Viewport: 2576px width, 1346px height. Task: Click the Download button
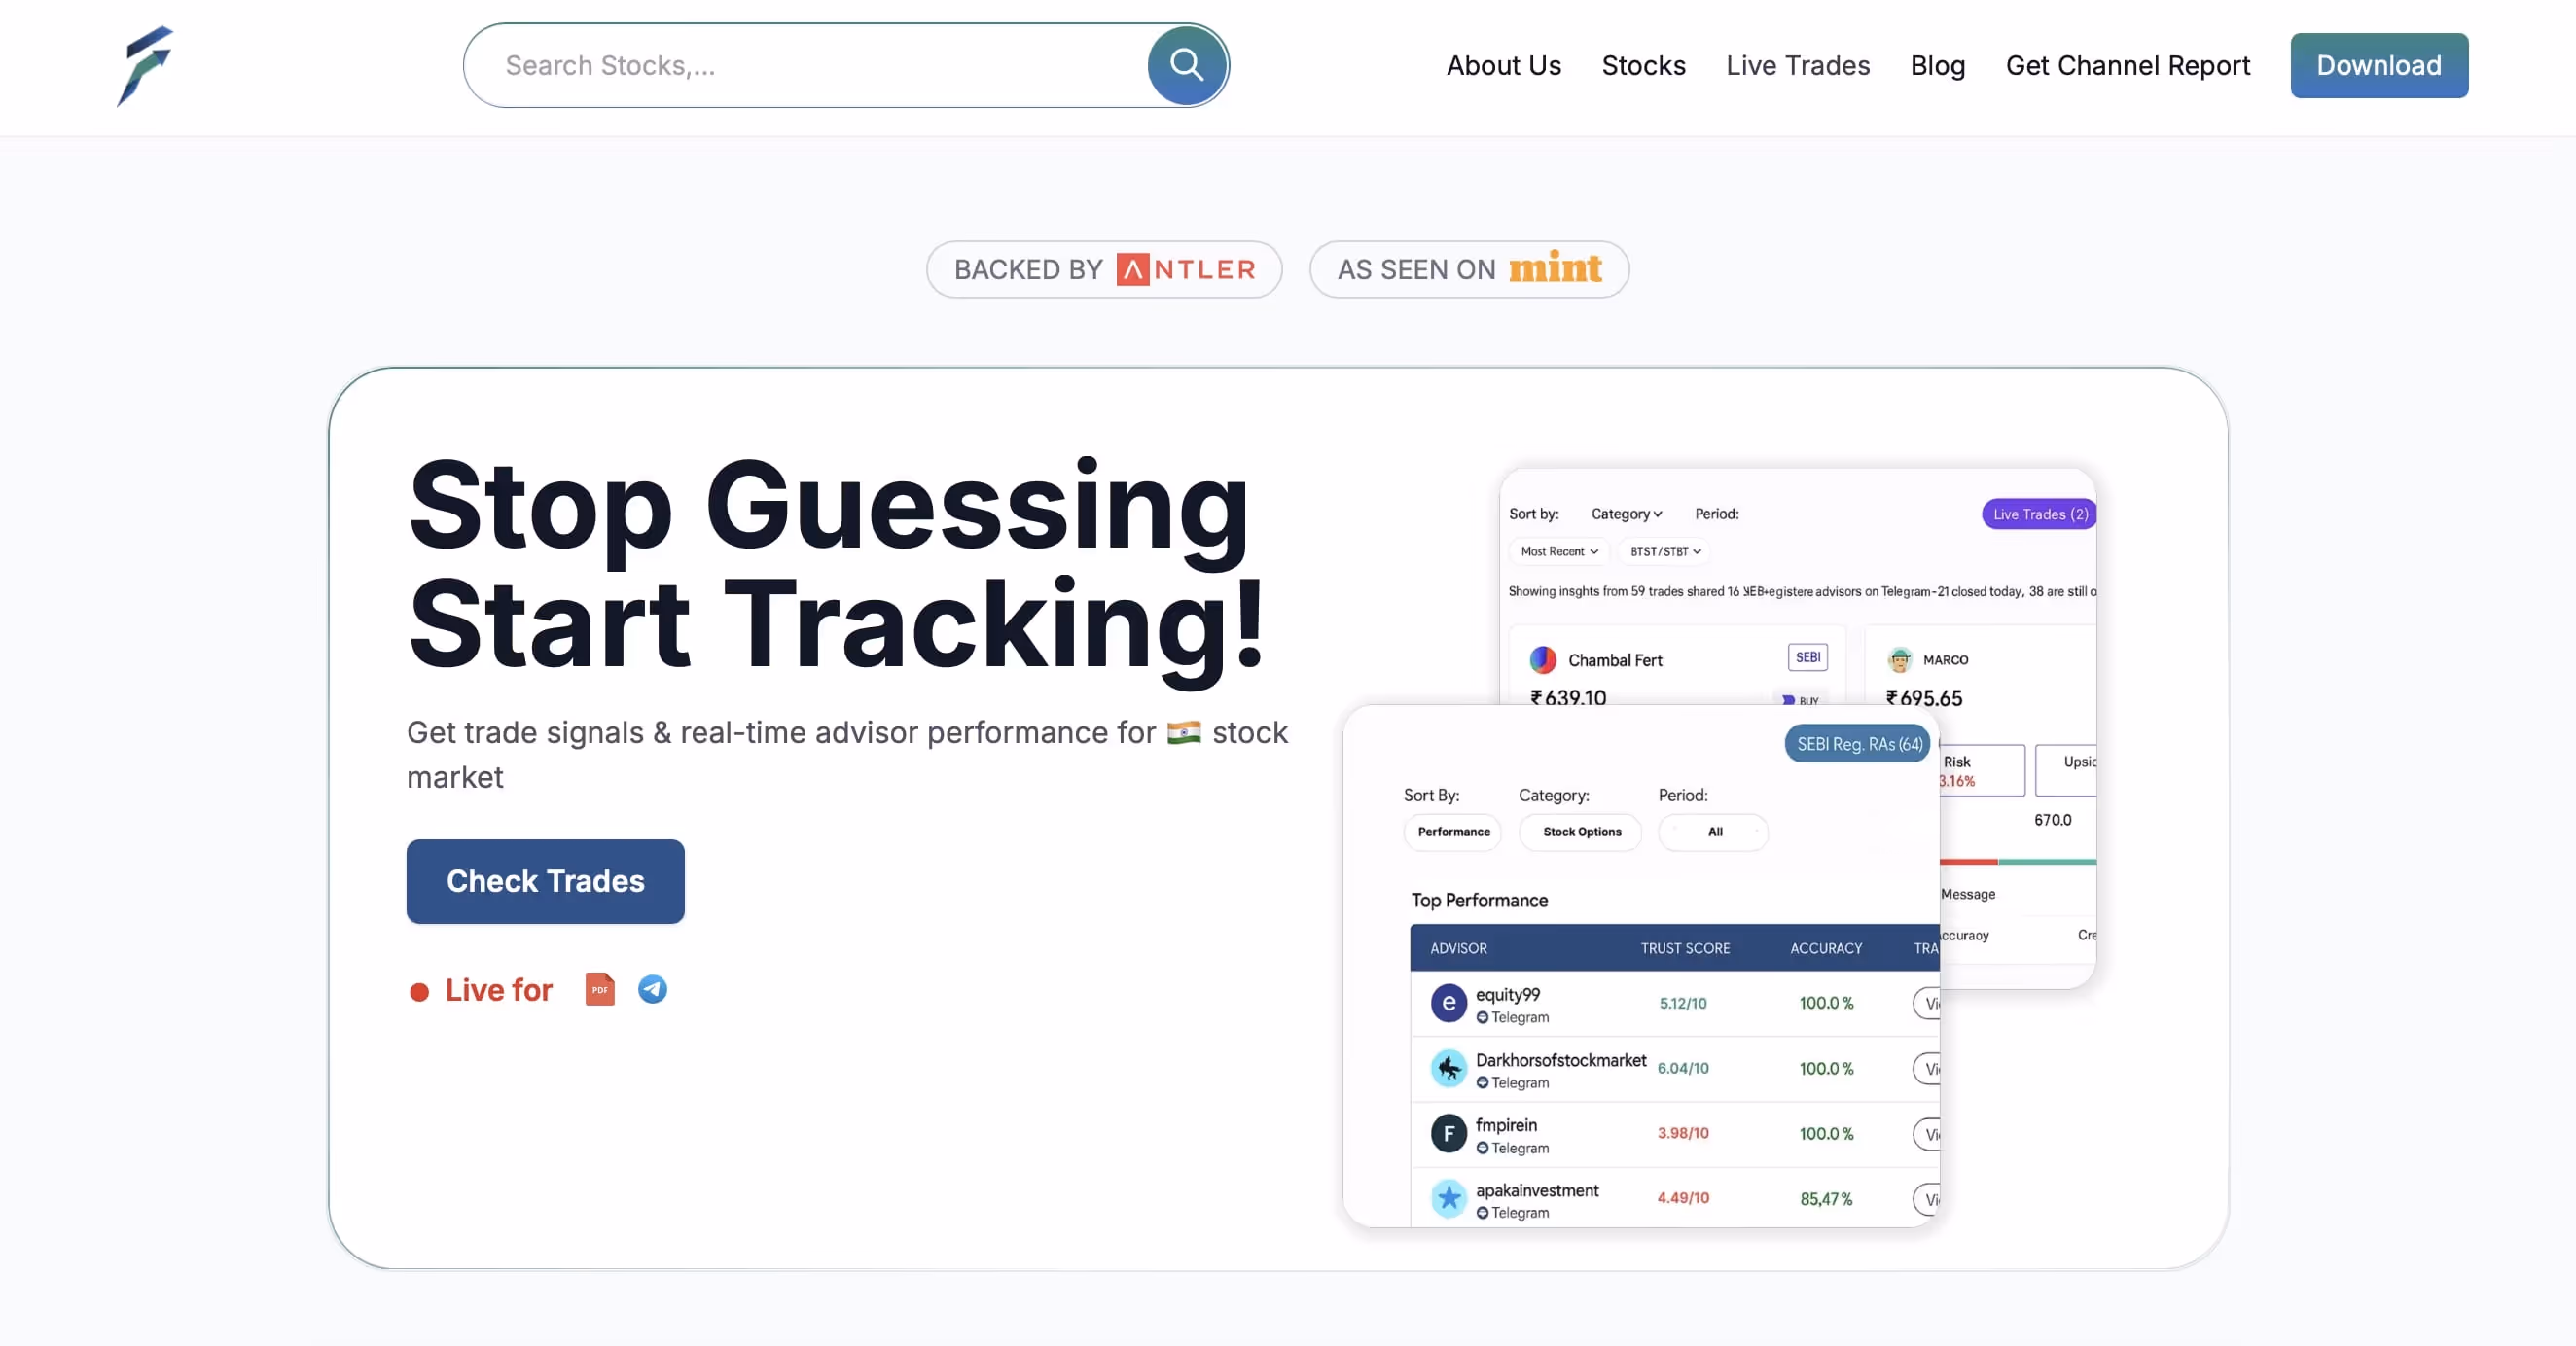pos(2378,66)
